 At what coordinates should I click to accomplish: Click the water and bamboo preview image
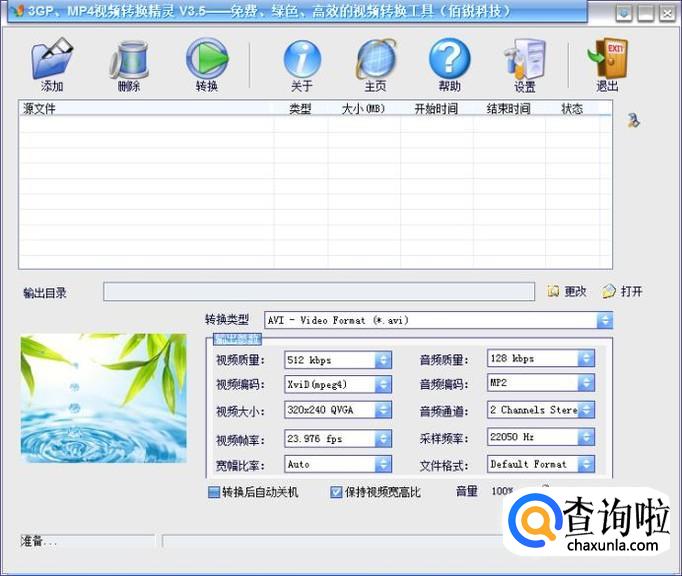point(104,398)
